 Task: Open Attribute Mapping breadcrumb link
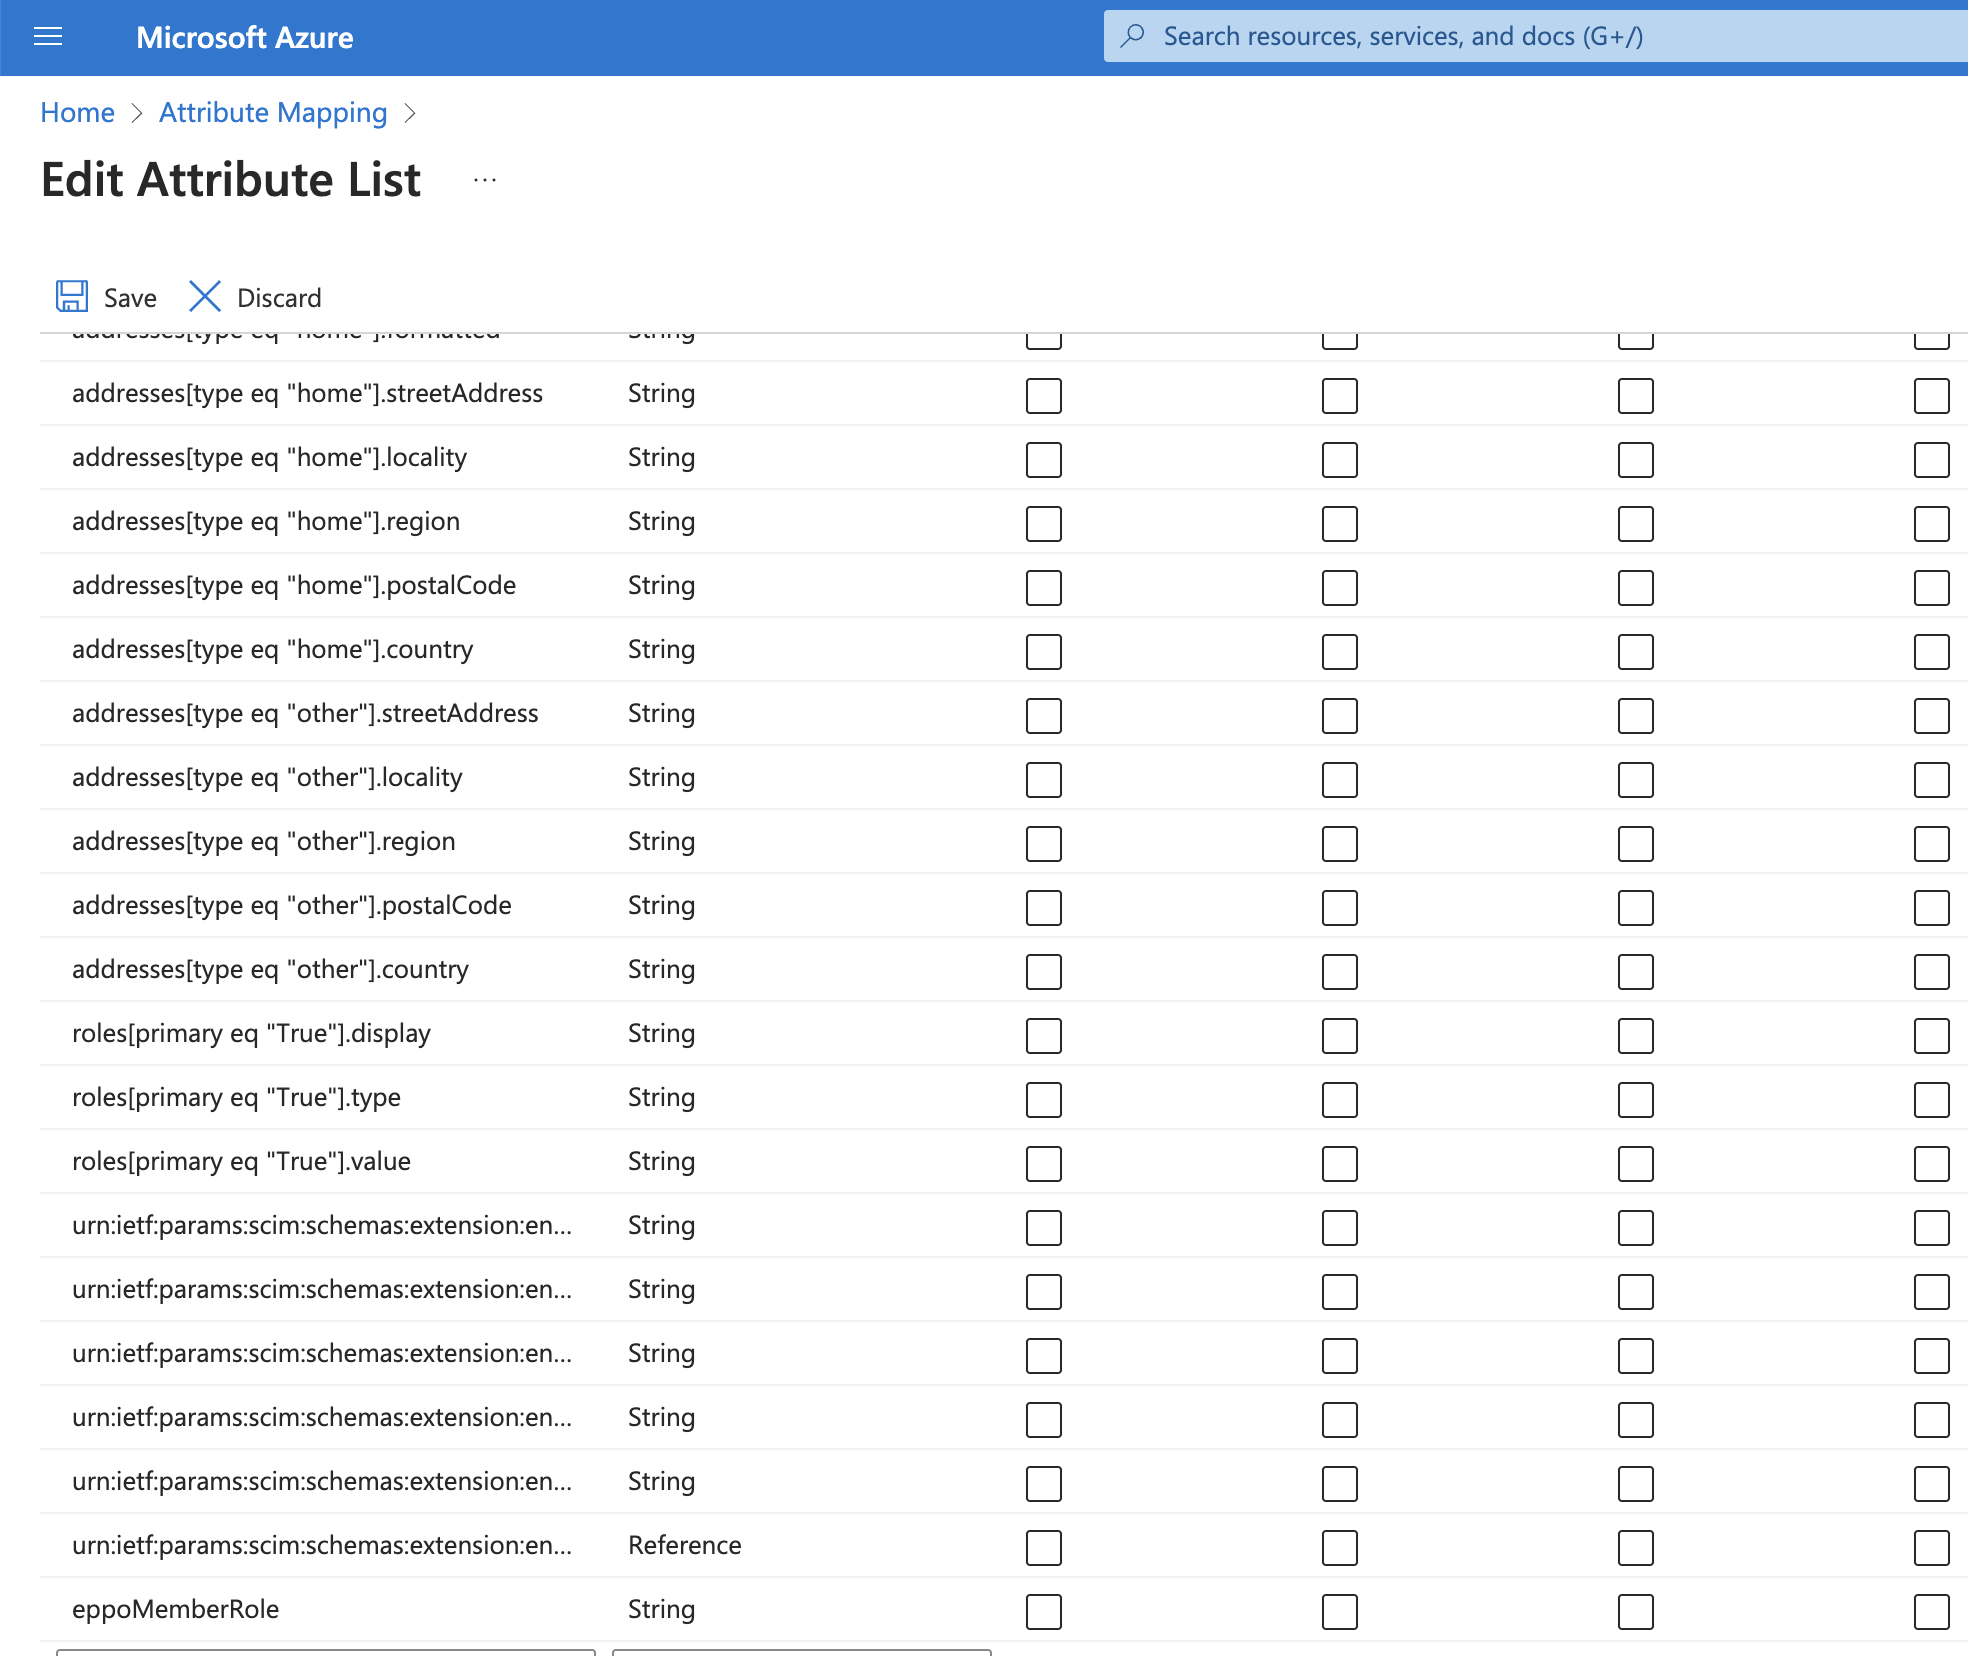(x=273, y=112)
